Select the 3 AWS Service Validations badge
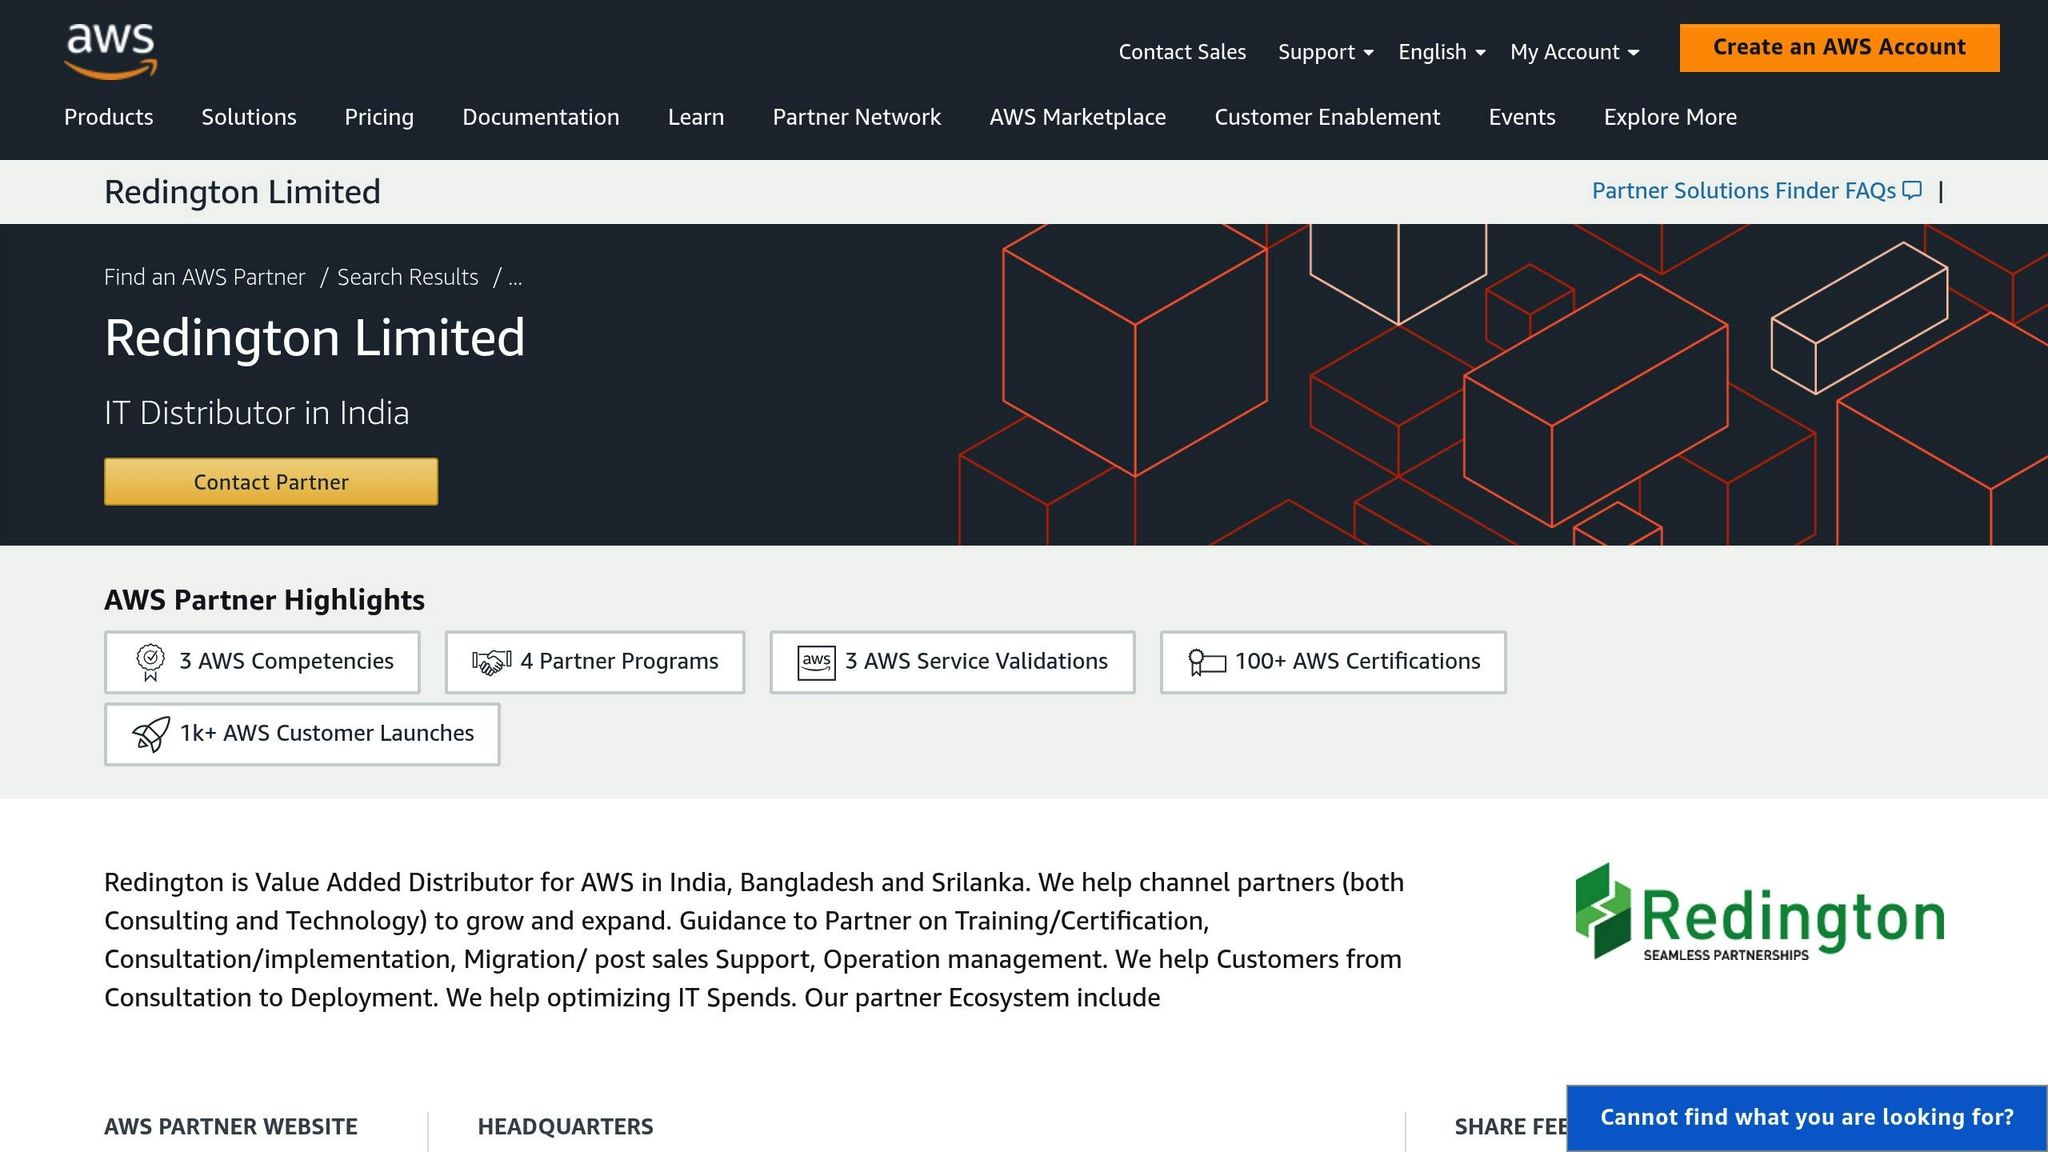Image resolution: width=2048 pixels, height=1152 pixels. click(952, 662)
